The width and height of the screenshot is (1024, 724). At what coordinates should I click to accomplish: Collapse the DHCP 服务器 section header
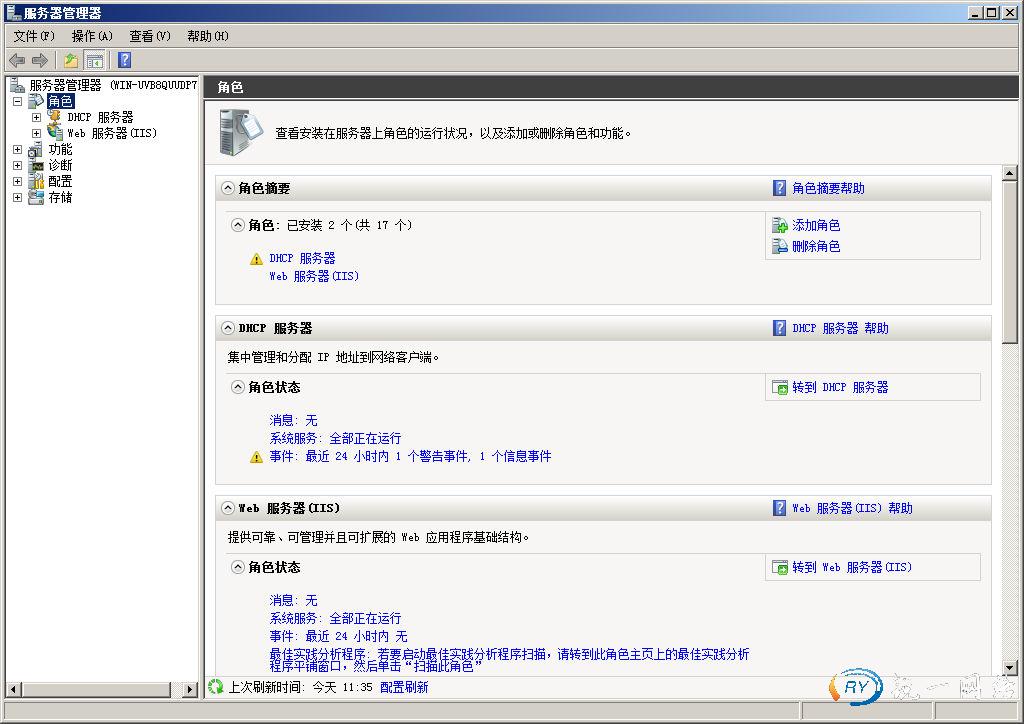(x=228, y=328)
